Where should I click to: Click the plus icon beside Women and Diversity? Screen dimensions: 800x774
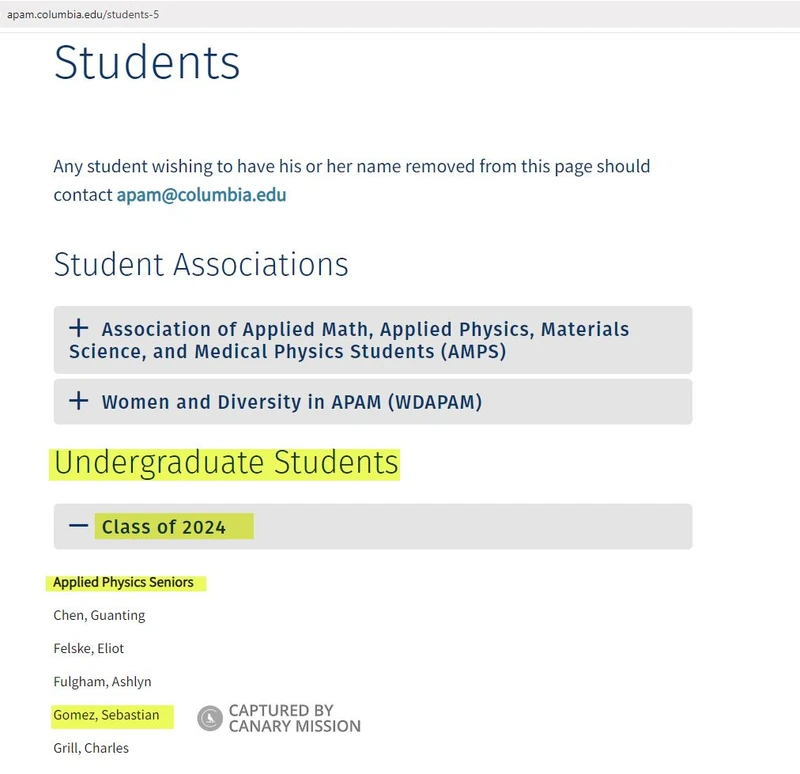(79, 402)
